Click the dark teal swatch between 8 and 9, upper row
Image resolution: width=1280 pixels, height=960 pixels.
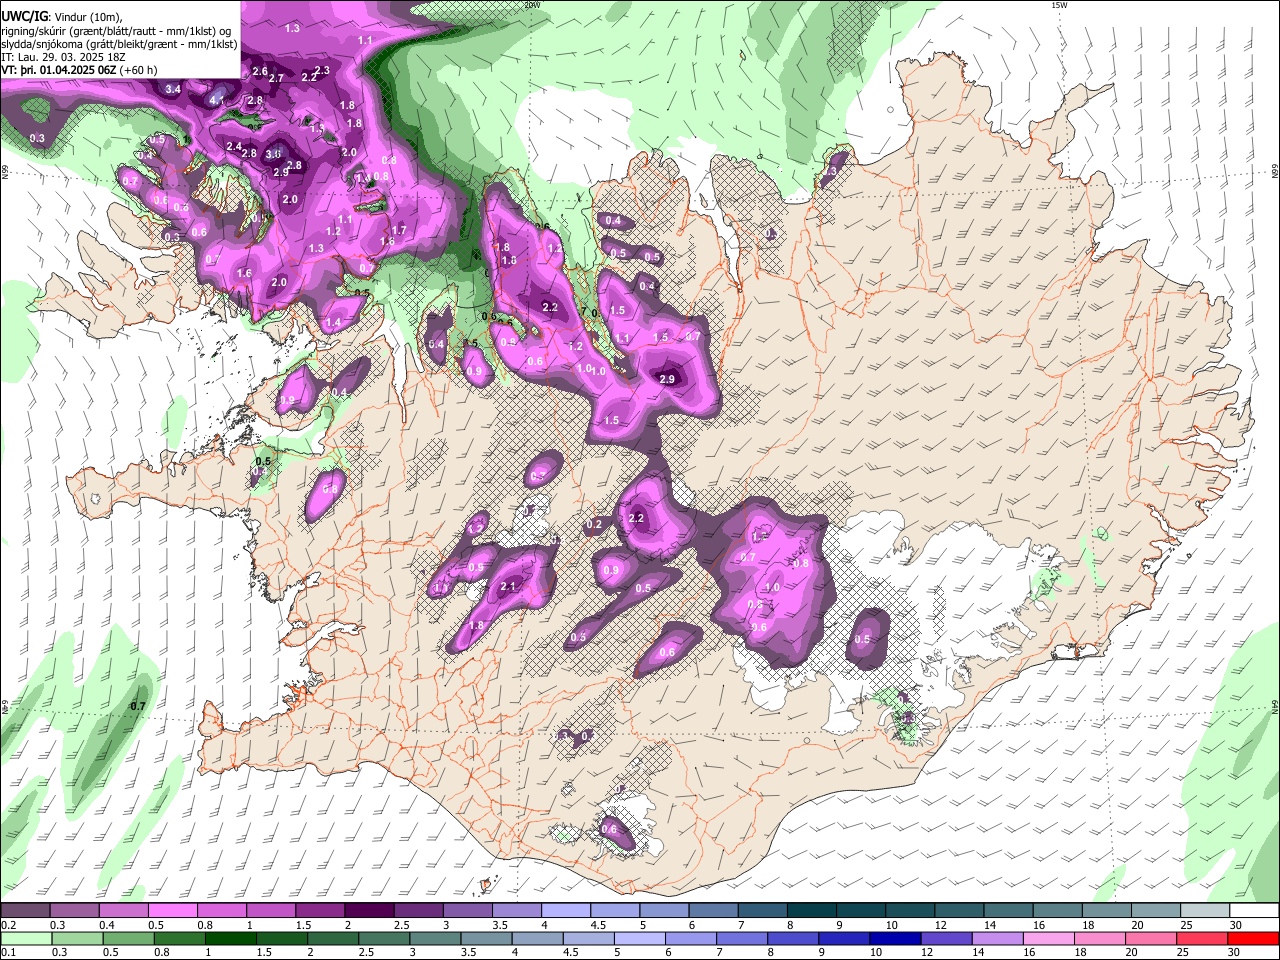810,911
